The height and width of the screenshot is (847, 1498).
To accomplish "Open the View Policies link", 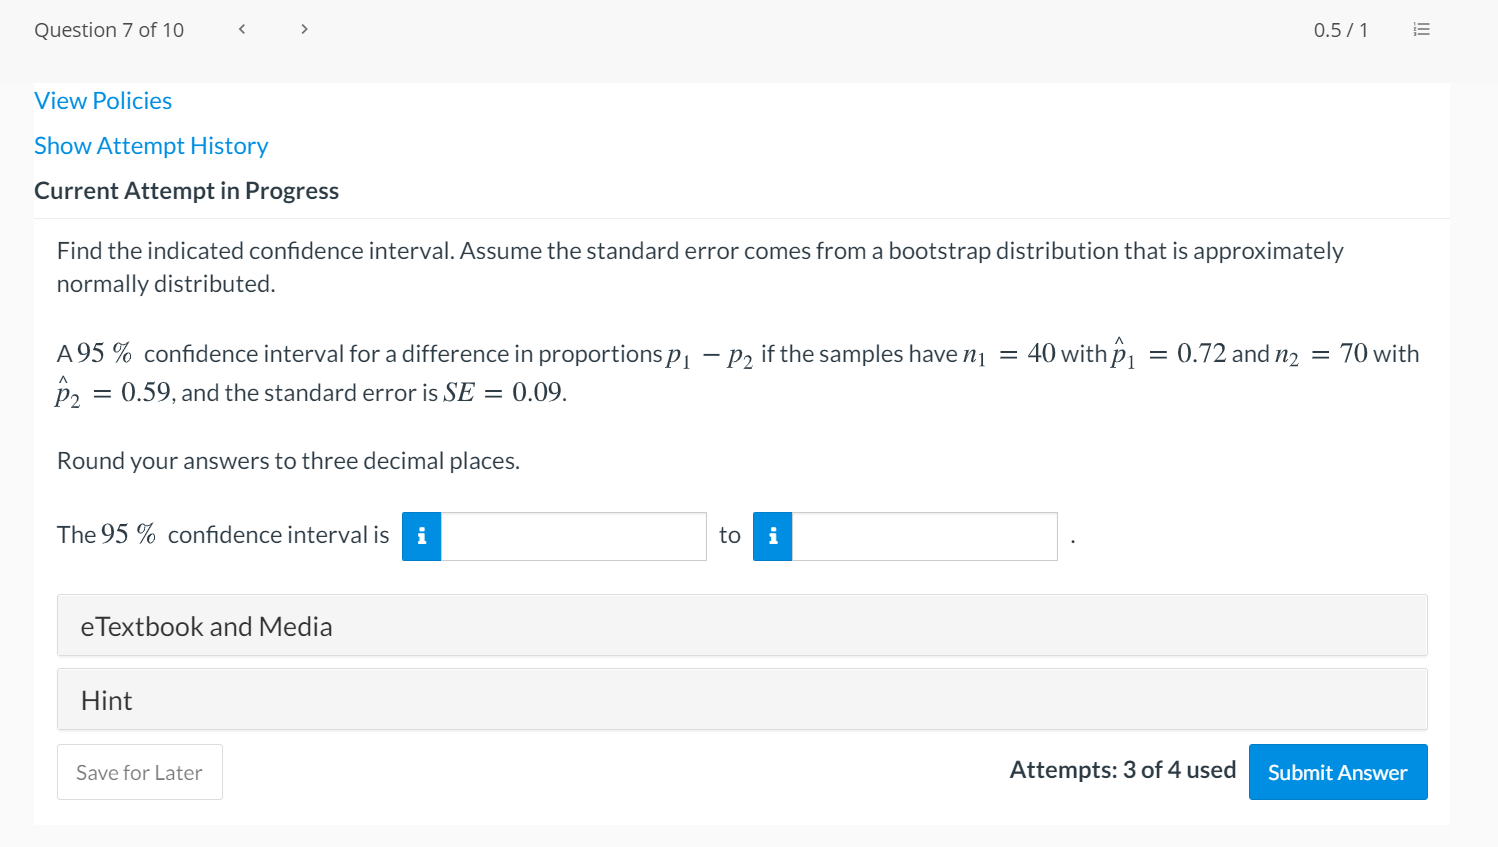I will tap(103, 101).
